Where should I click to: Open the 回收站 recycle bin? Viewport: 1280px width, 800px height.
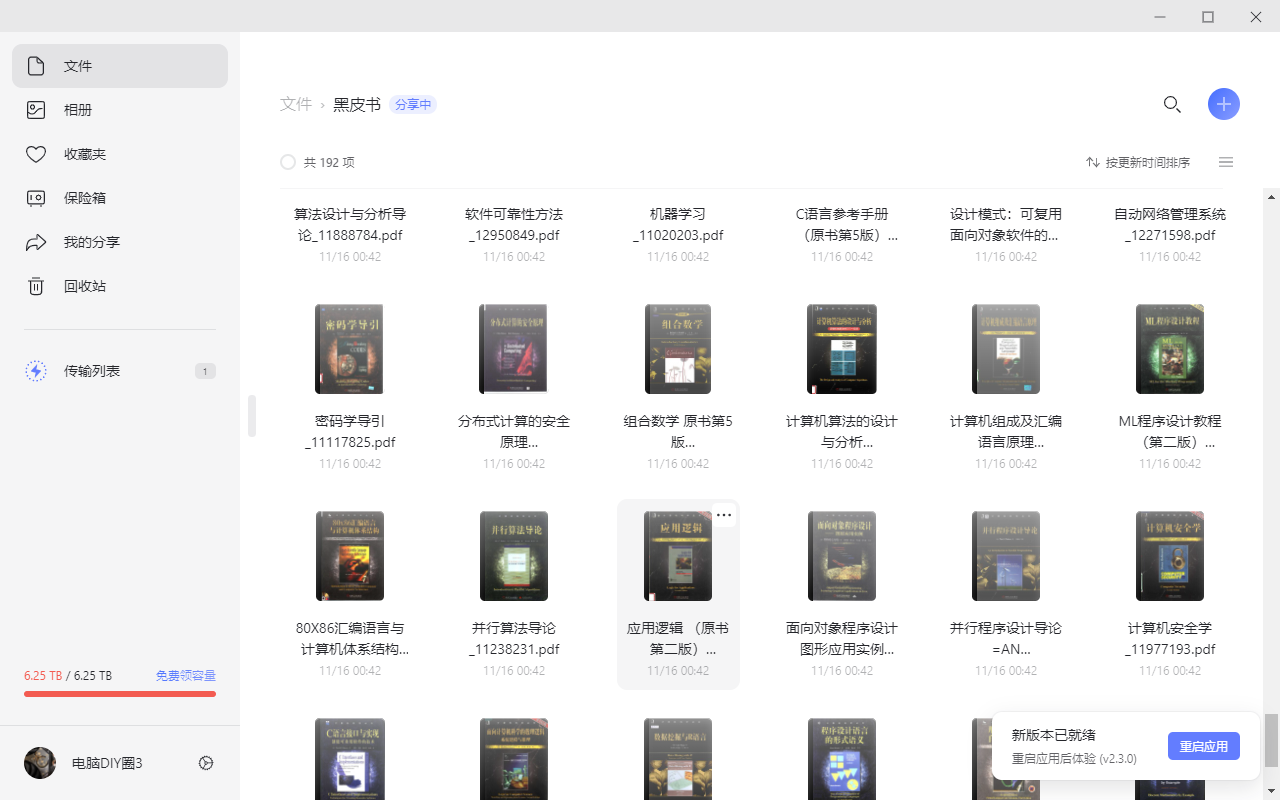(x=120, y=286)
